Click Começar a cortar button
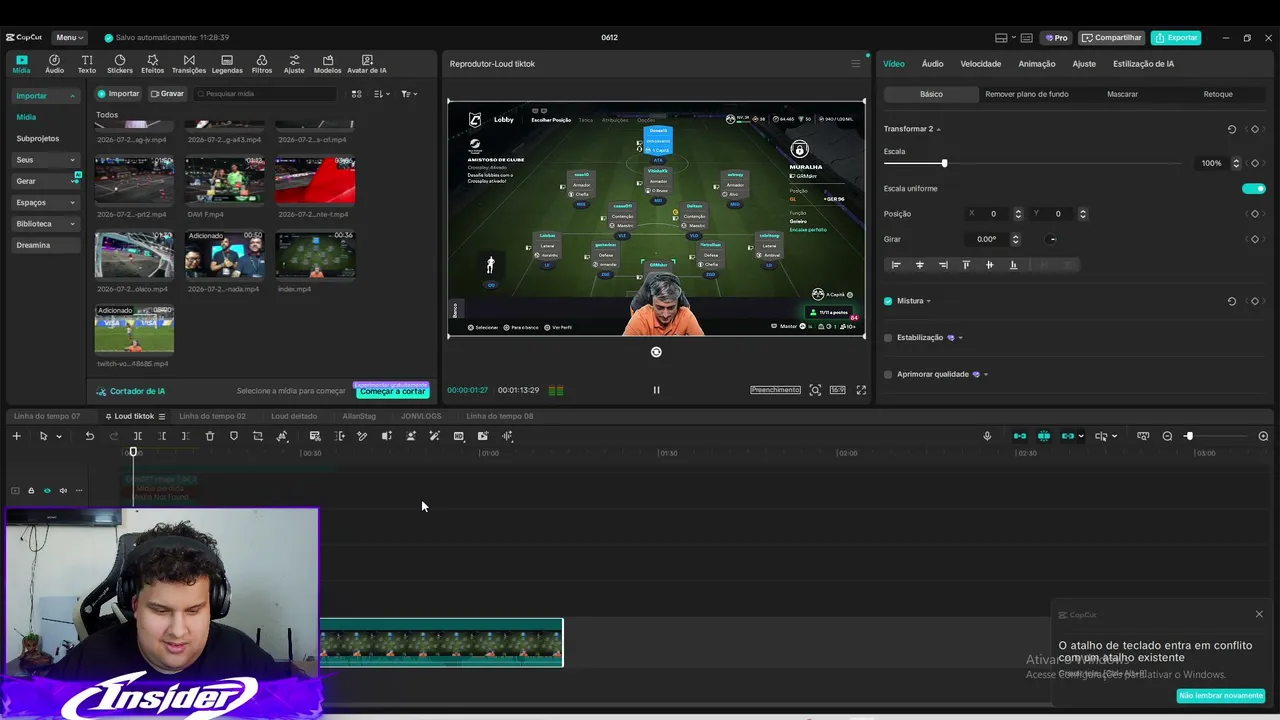Image resolution: width=1280 pixels, height=720 pixels. point(393,391)
